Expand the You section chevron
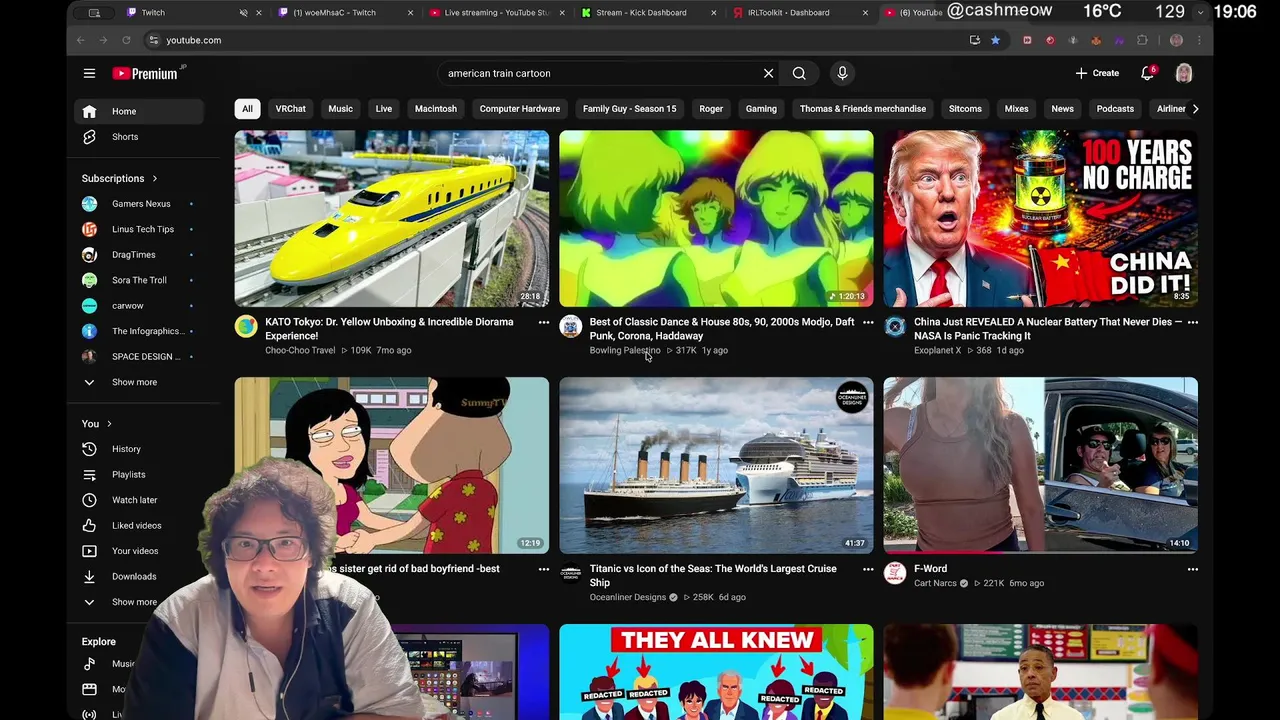This screenshot has height=720, width=1280. tap(109, 424)
